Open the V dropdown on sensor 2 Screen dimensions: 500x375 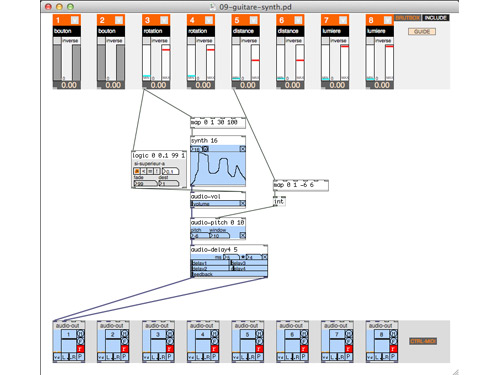[x=119, y=20]
